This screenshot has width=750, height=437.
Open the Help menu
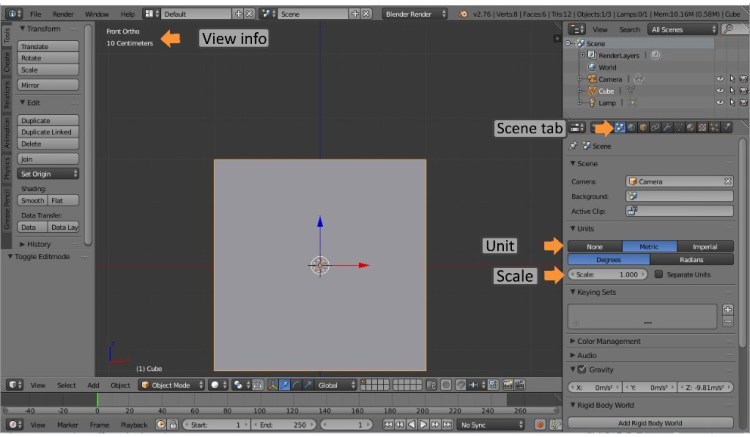pyautogui.click(x=127, y=14)
